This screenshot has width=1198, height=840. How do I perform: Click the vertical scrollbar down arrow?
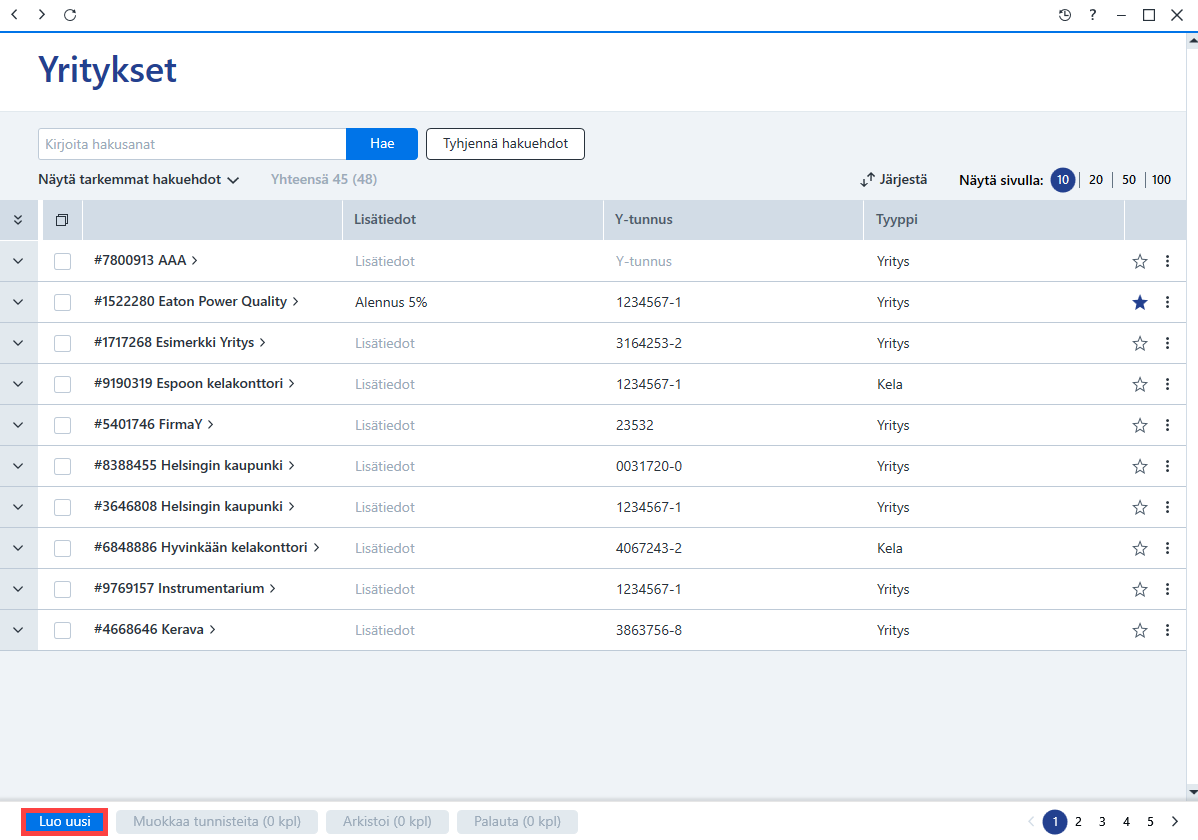pos(1192,792)
